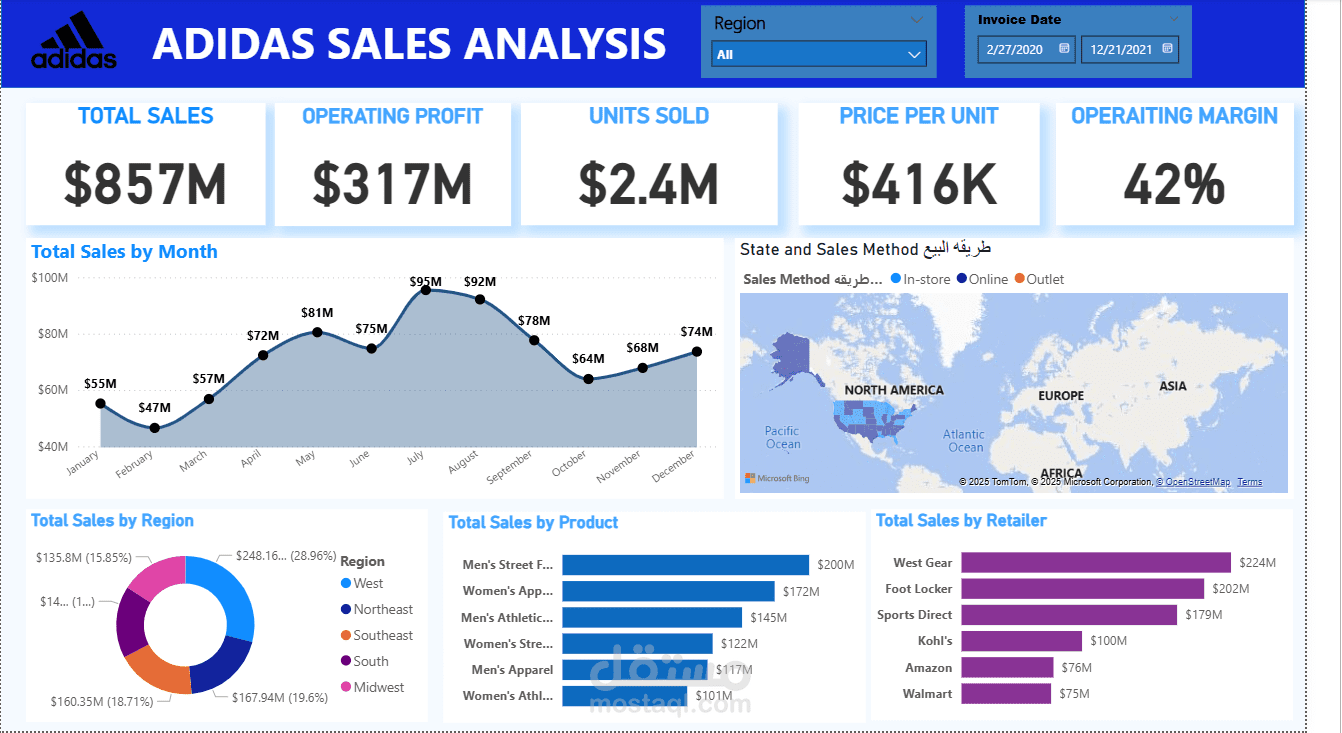Open calendar picker for start date 2/27/2020
The image size is (1342, 733).
pyautogui.click(x=1065, y=48)
